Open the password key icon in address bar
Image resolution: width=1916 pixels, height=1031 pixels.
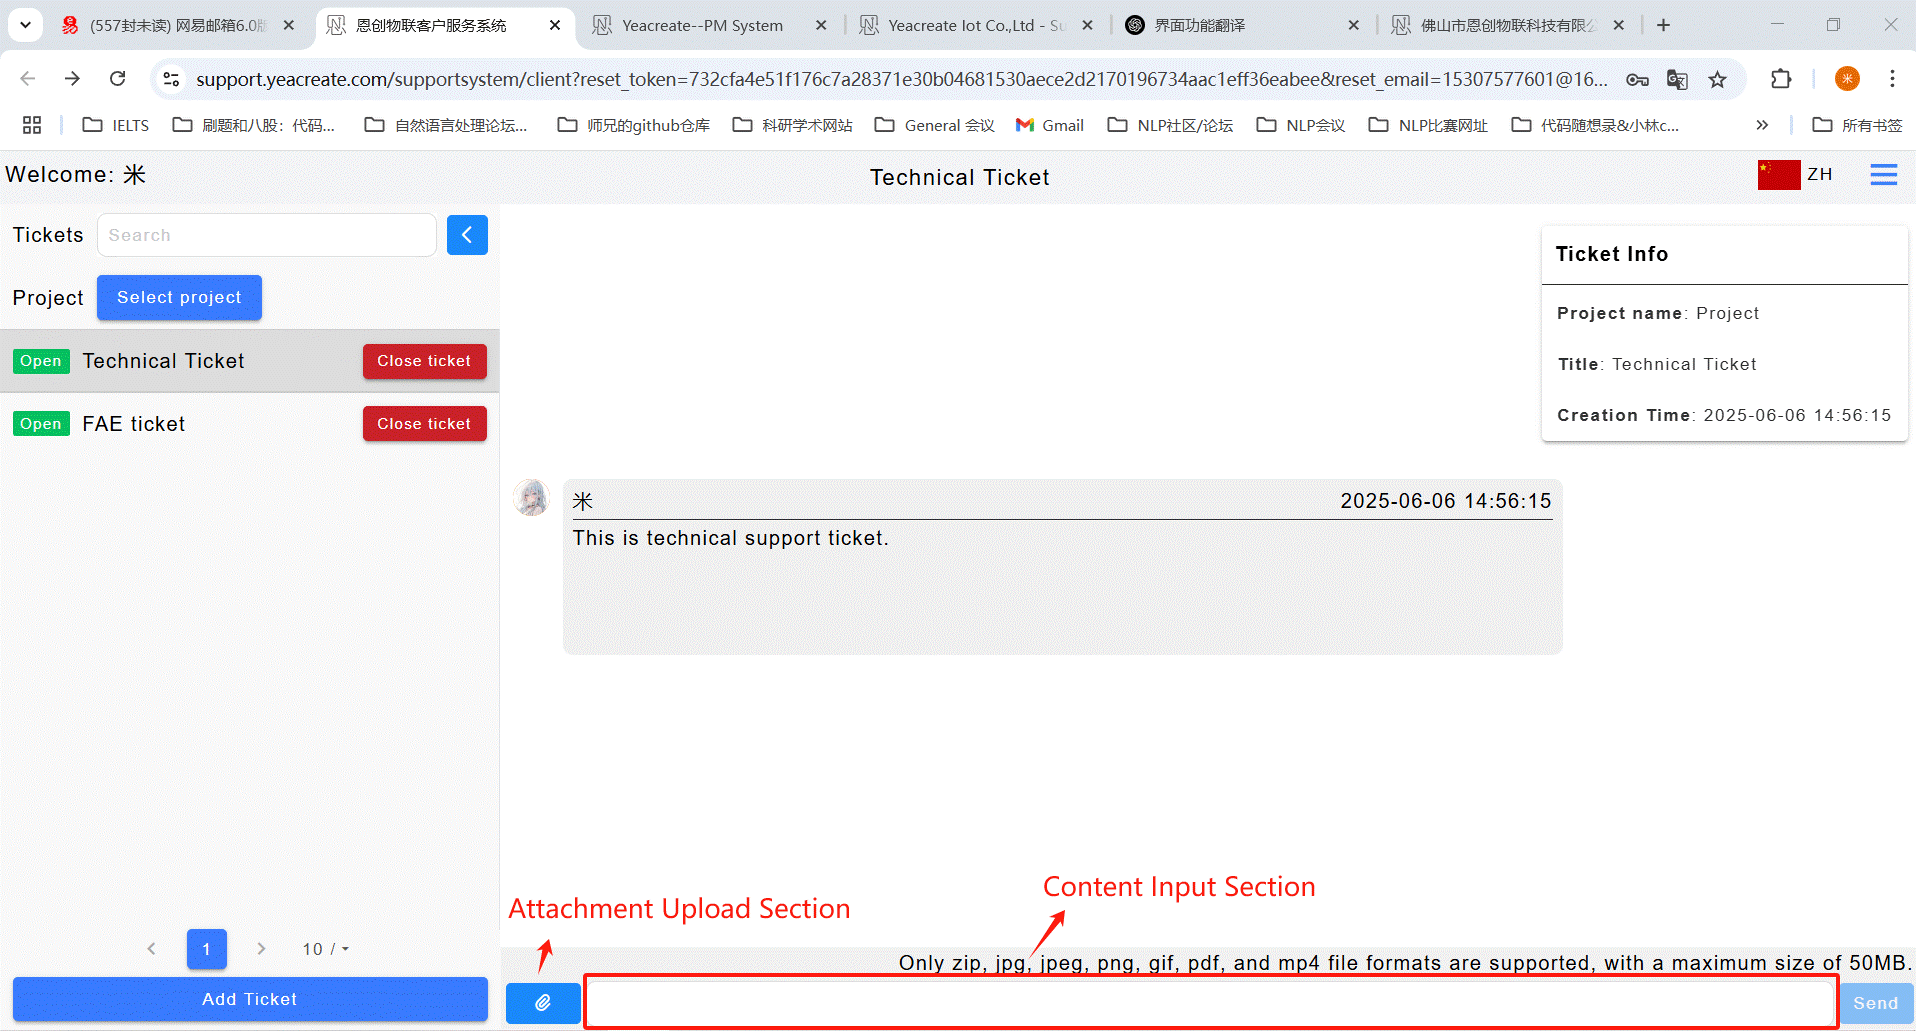(x=1637, y=79)
